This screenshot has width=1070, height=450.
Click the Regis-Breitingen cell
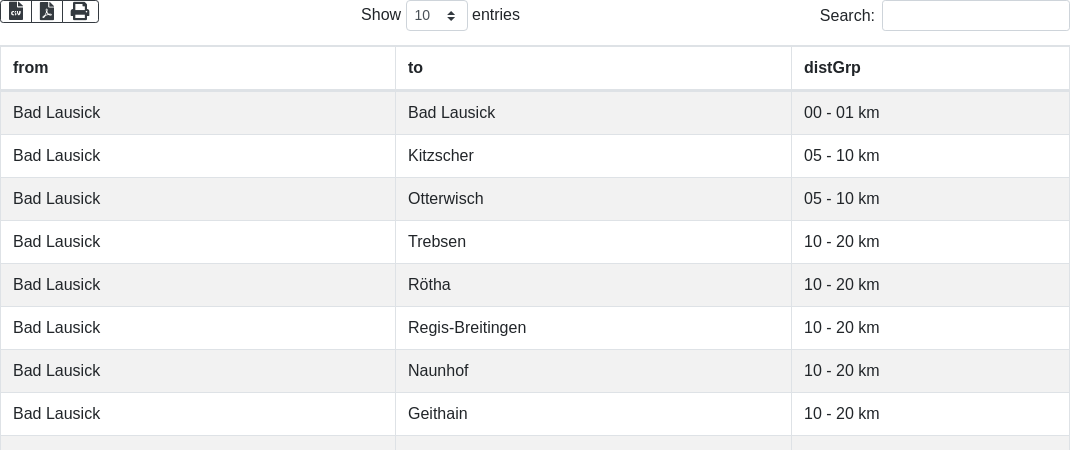(594, 328)
